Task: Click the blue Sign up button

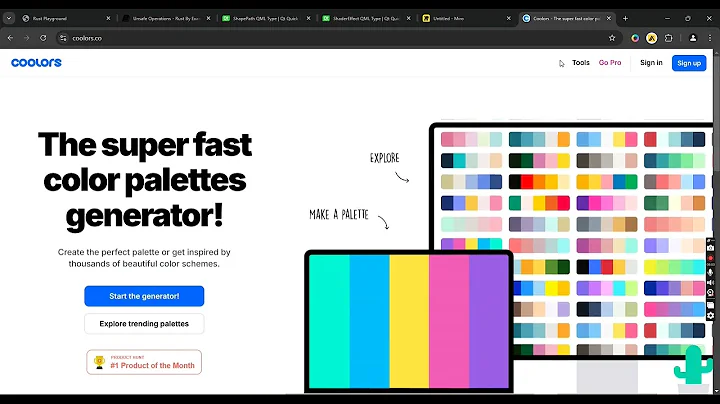Action: tap(689, 63)
